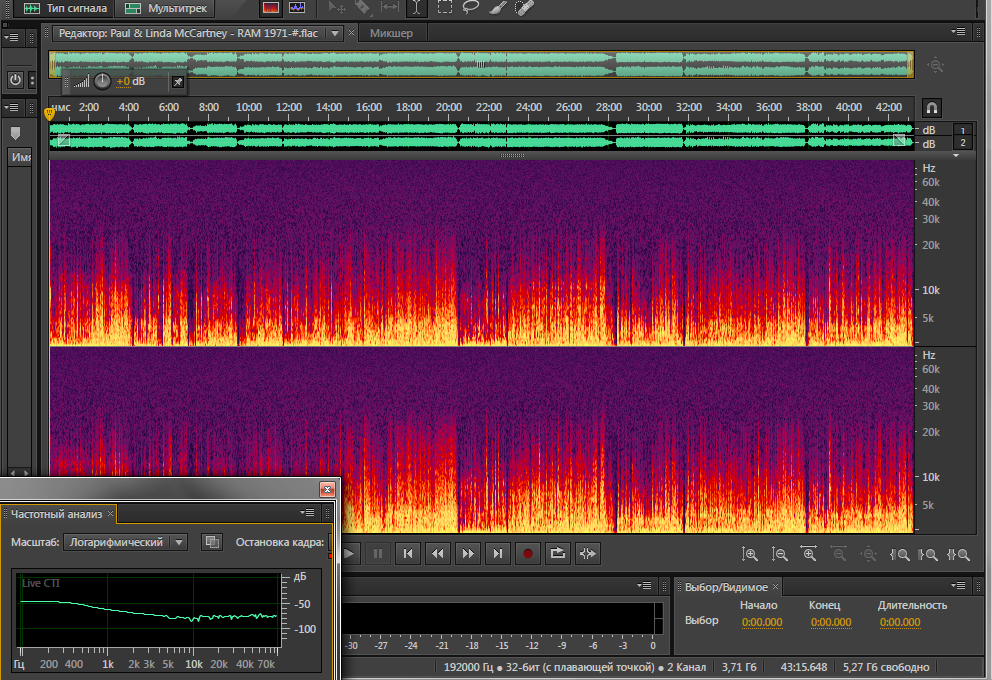Click the Spot Healing Brush tool
Screen dimensions: 992x680
tap(522, 8)
